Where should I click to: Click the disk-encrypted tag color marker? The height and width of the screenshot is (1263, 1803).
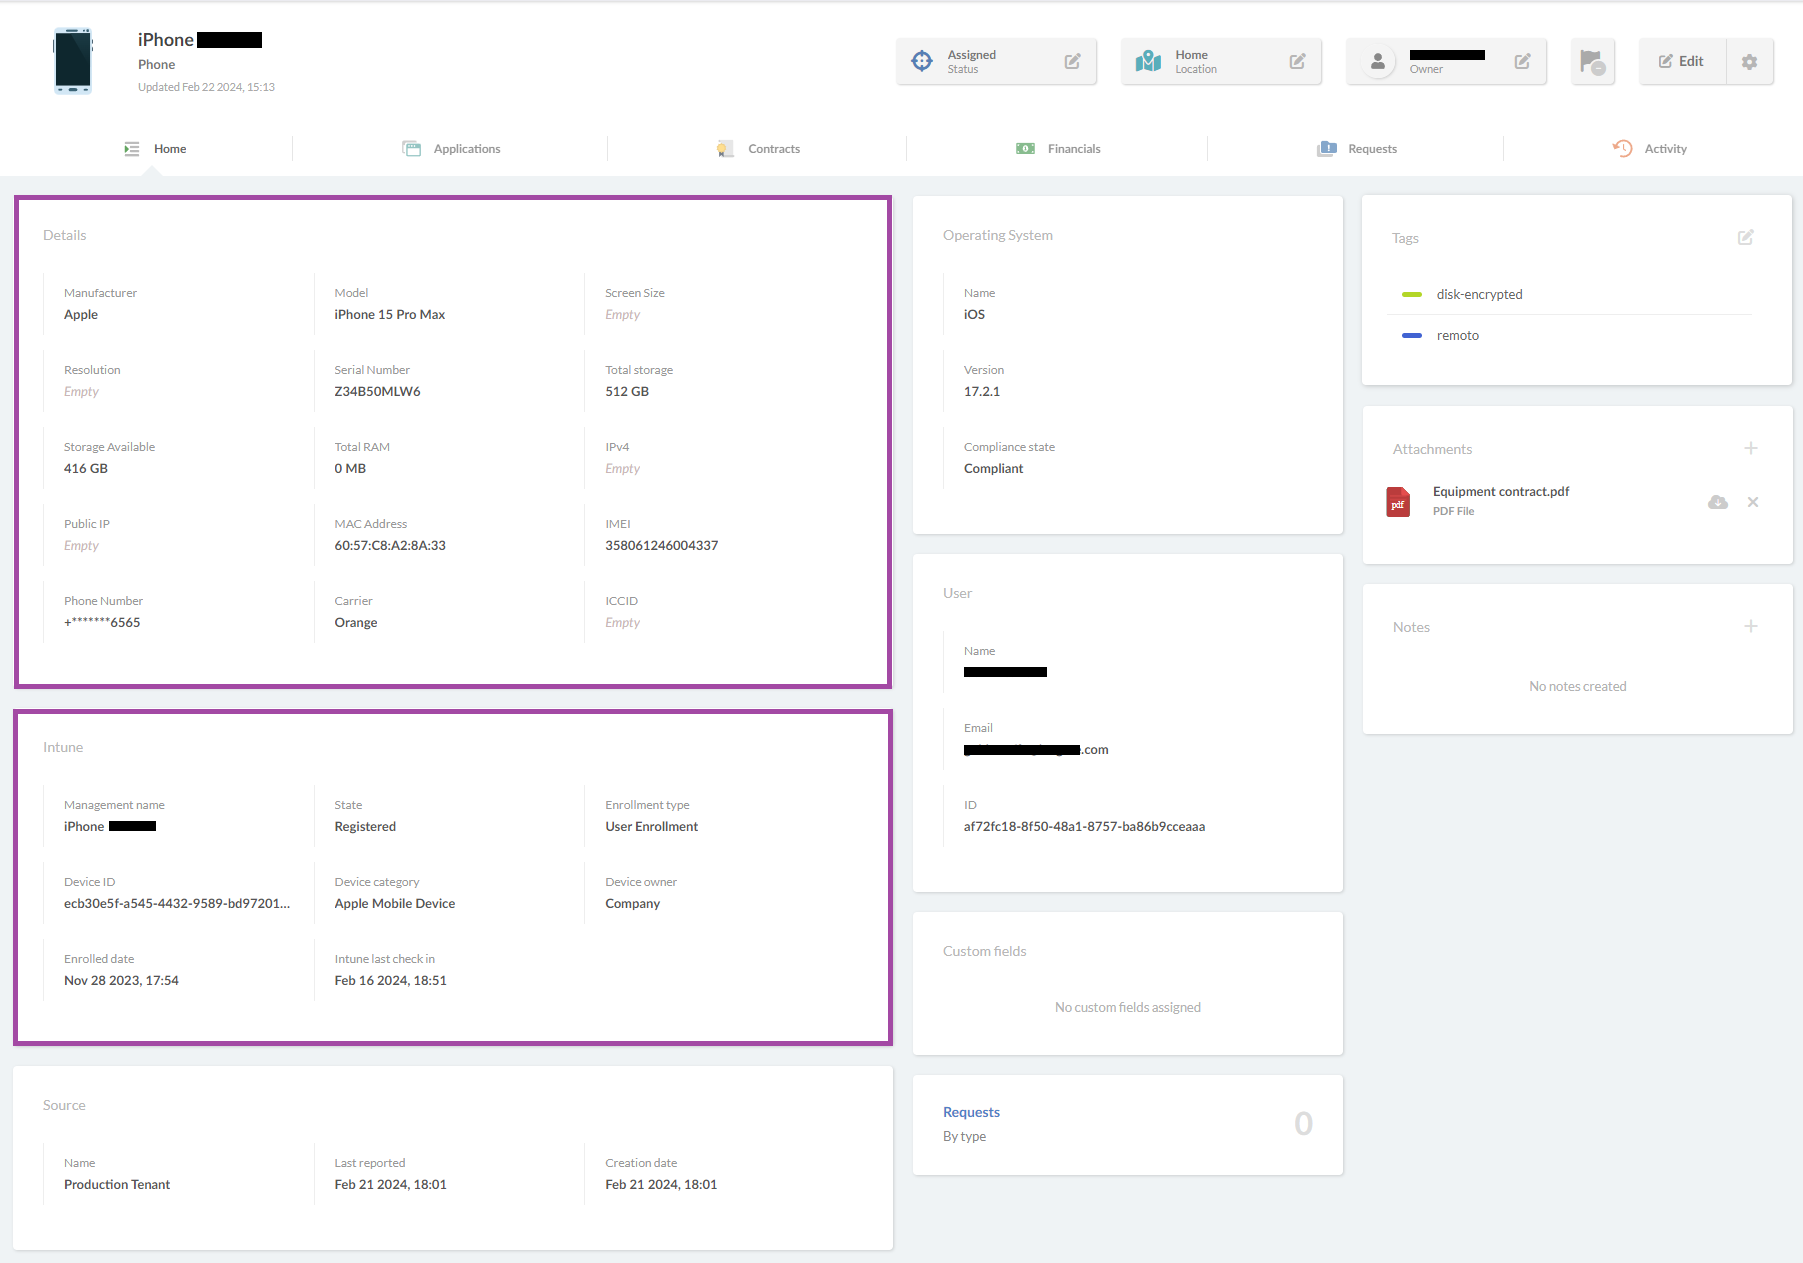coord(1412,294)
